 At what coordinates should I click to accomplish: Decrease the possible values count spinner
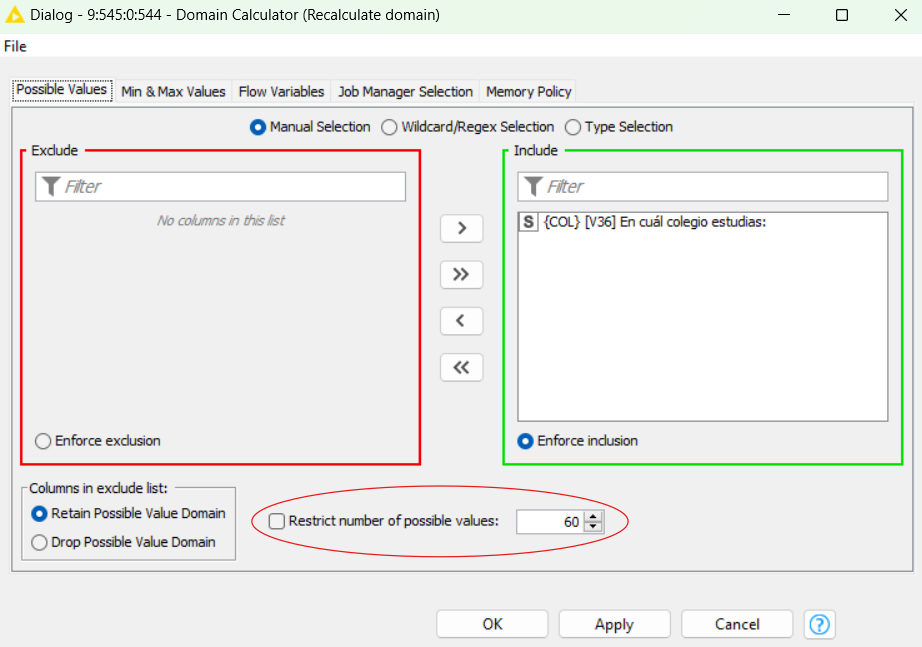pyautogui.click(x=593, y=527)
